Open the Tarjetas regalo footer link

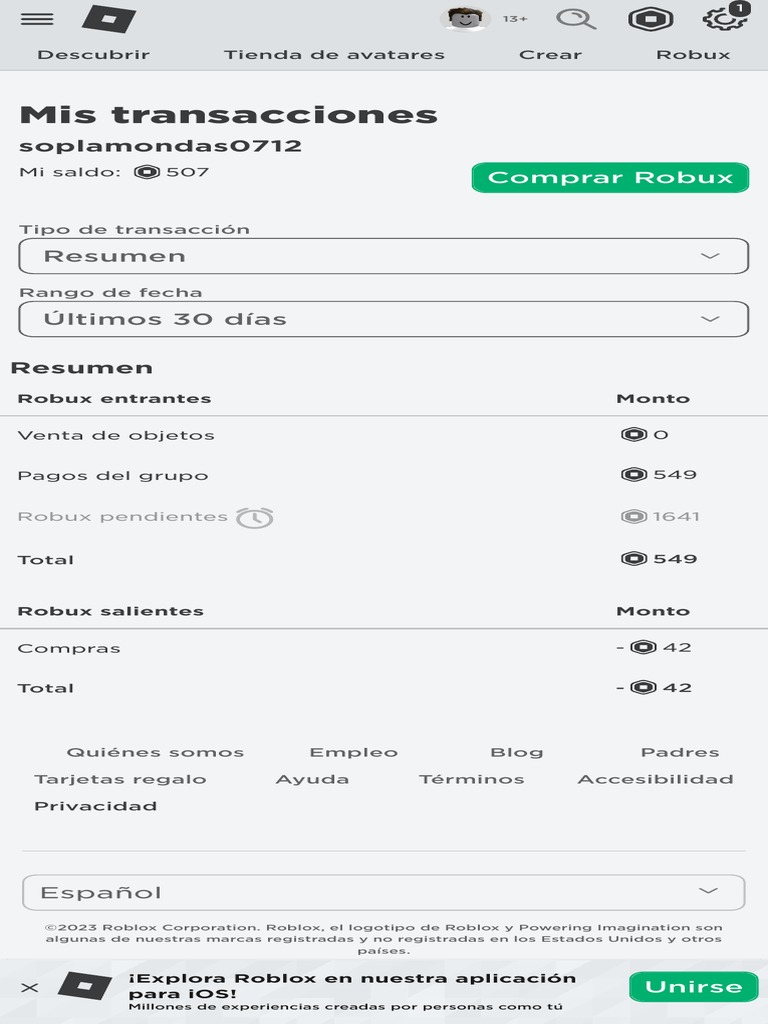(x=120, y=779)
